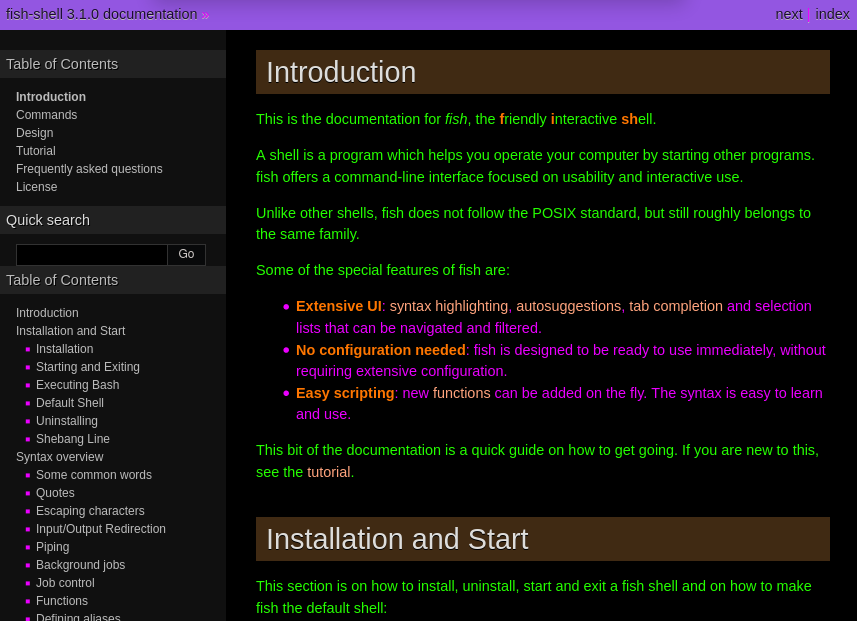Open Executing Bash in the contents tree

point(78,385)
